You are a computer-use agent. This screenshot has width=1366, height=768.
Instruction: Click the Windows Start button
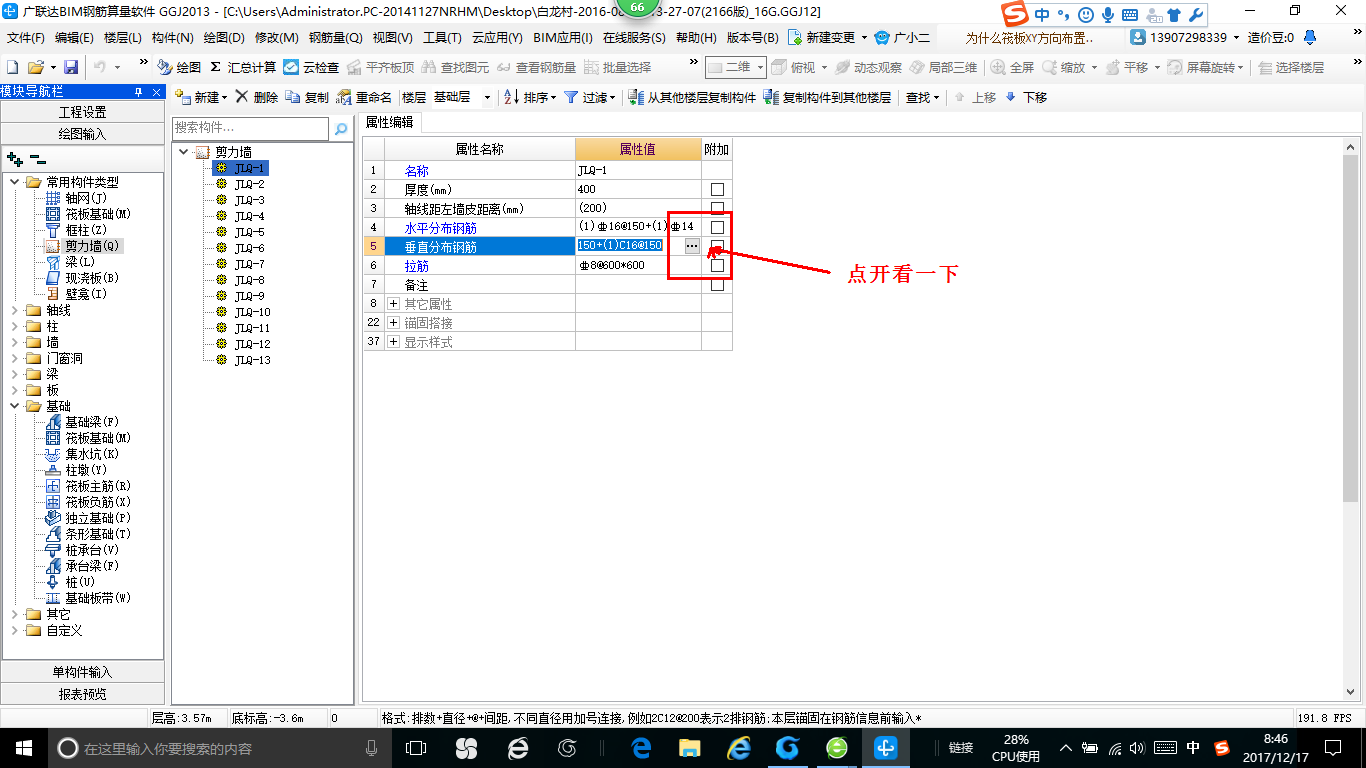(23, 748)
